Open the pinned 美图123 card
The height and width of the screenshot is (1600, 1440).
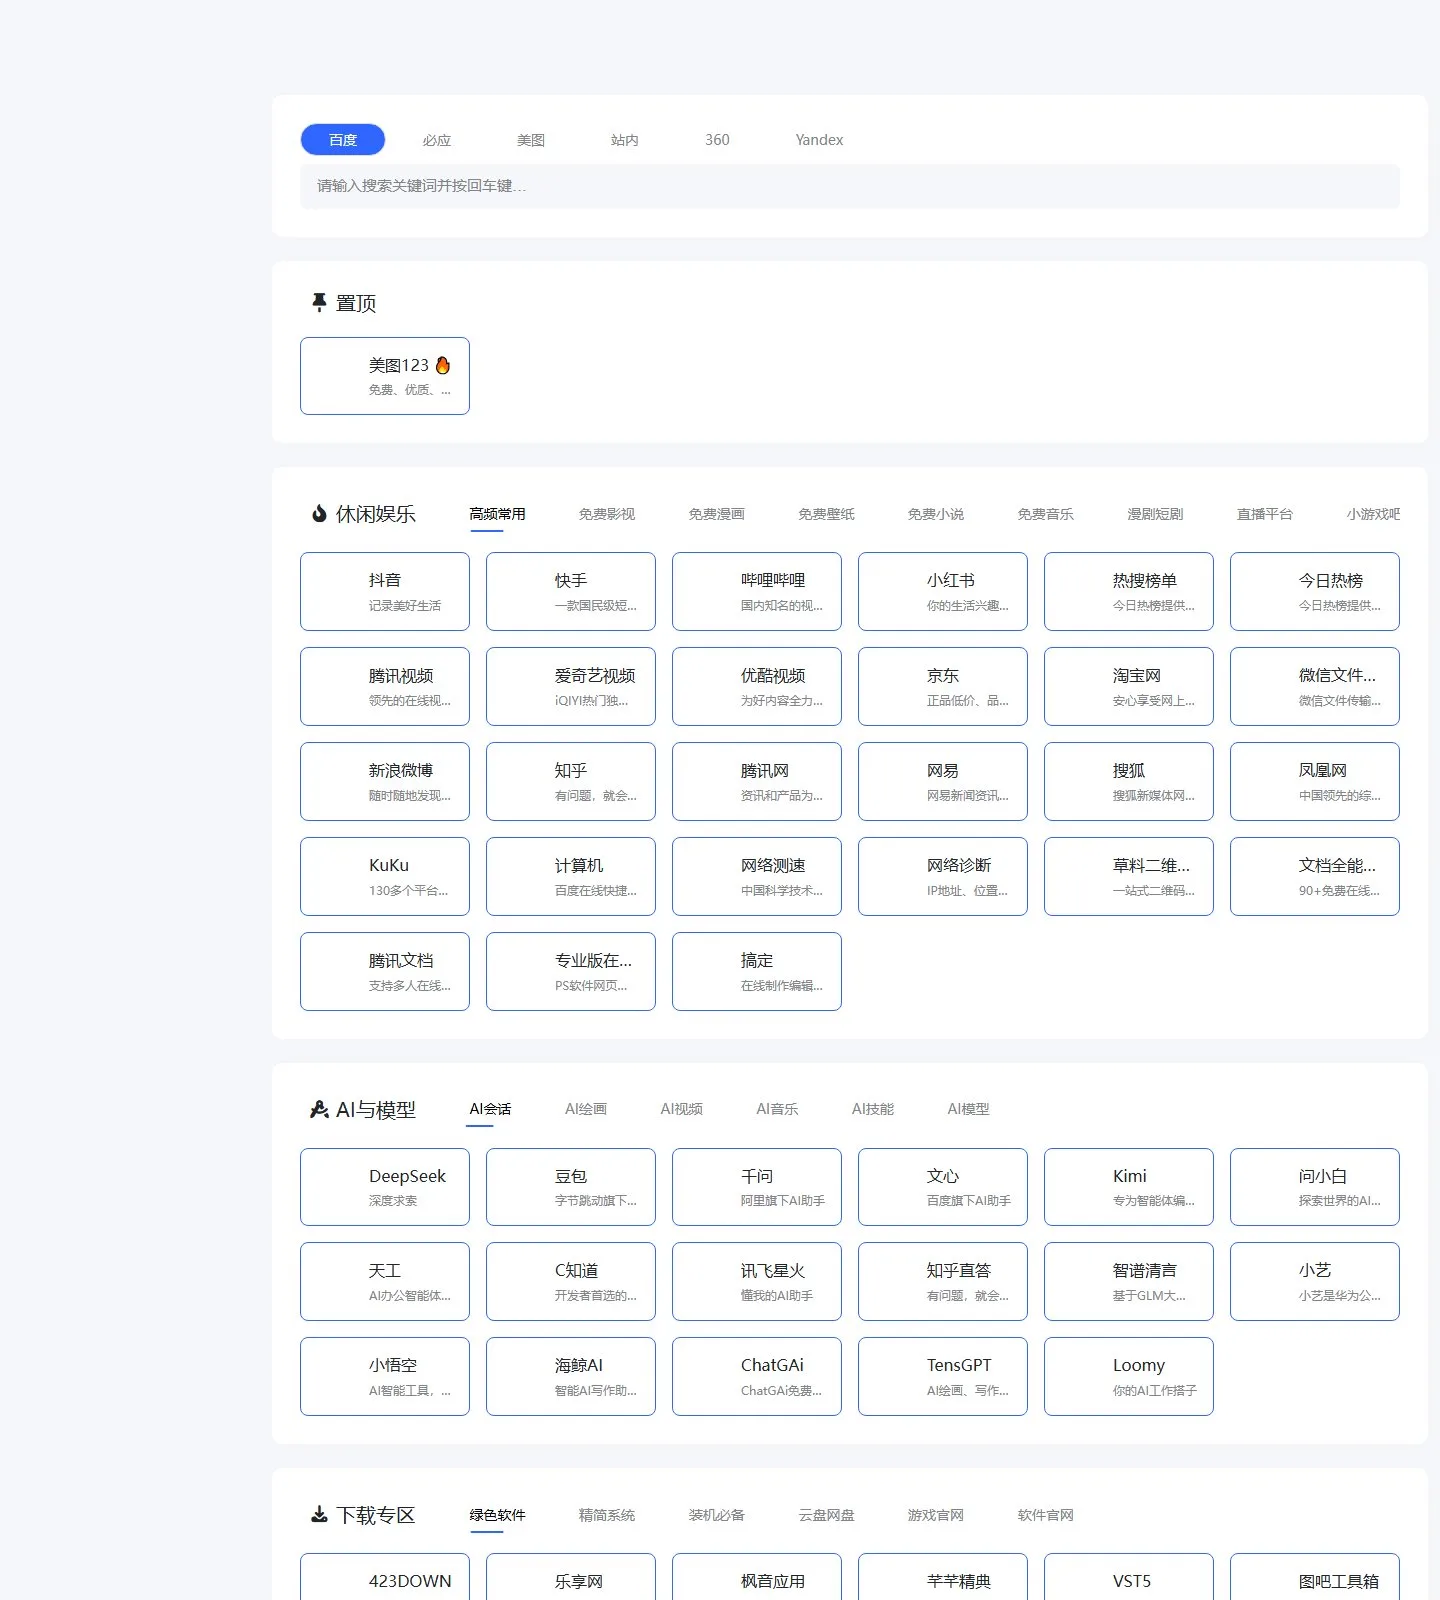coord(385,376)
